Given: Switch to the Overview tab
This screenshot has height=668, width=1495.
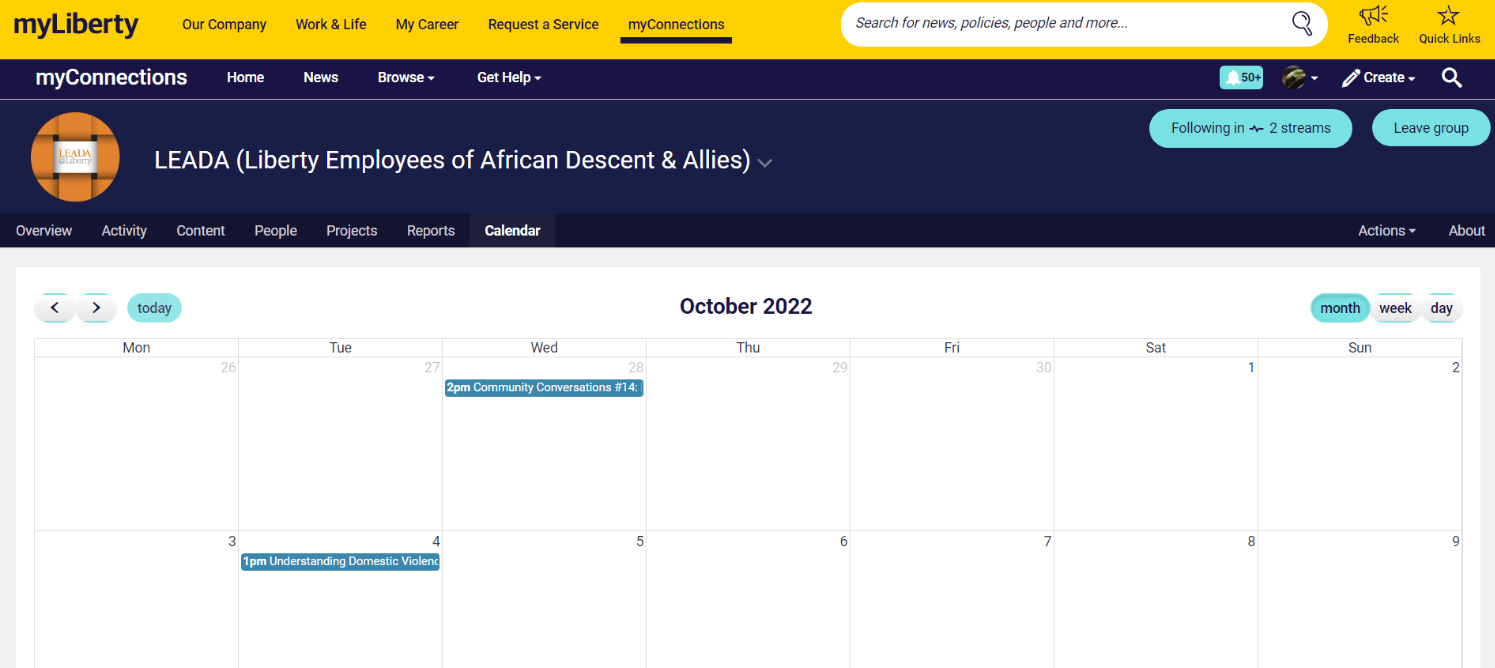Looking at the screenshot, I should click(44, 230).
